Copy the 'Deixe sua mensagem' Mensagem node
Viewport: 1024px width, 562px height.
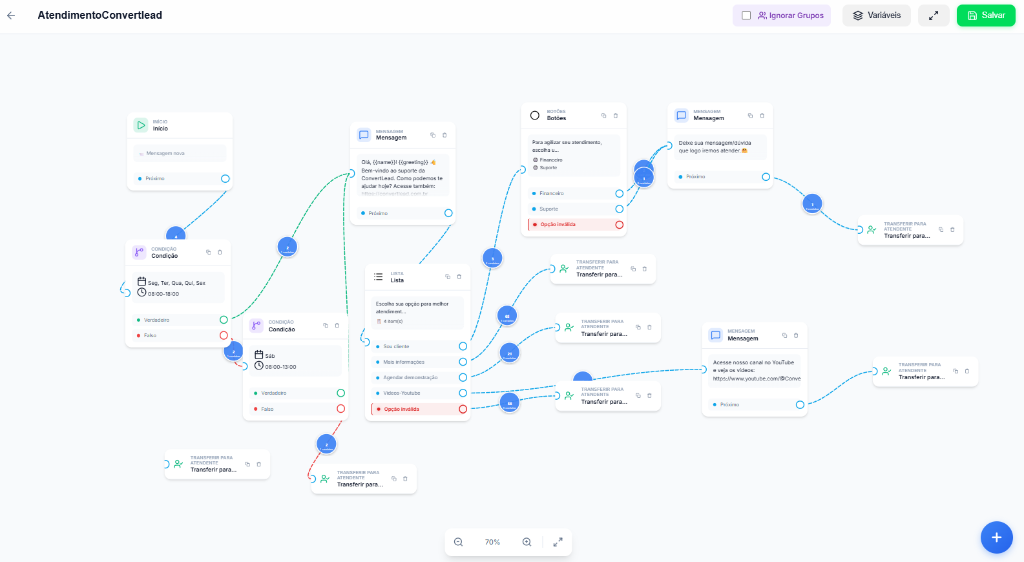coord(750,116)
